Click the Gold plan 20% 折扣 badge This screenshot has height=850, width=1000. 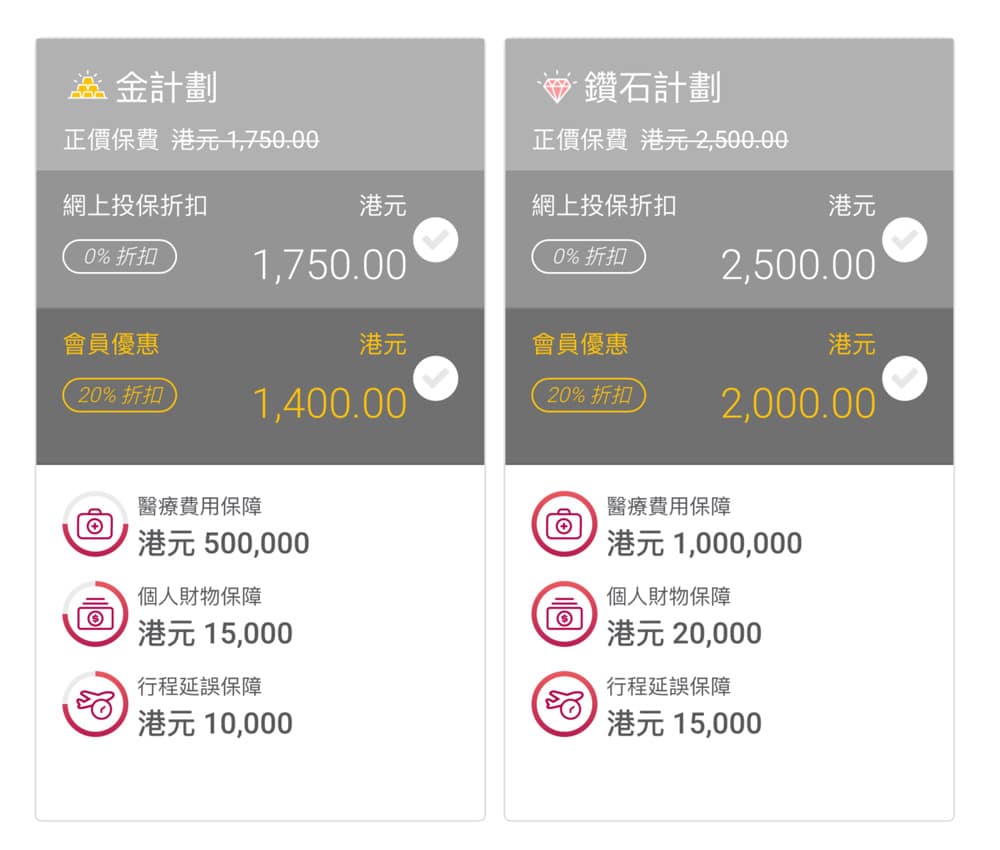click(120, 395)
